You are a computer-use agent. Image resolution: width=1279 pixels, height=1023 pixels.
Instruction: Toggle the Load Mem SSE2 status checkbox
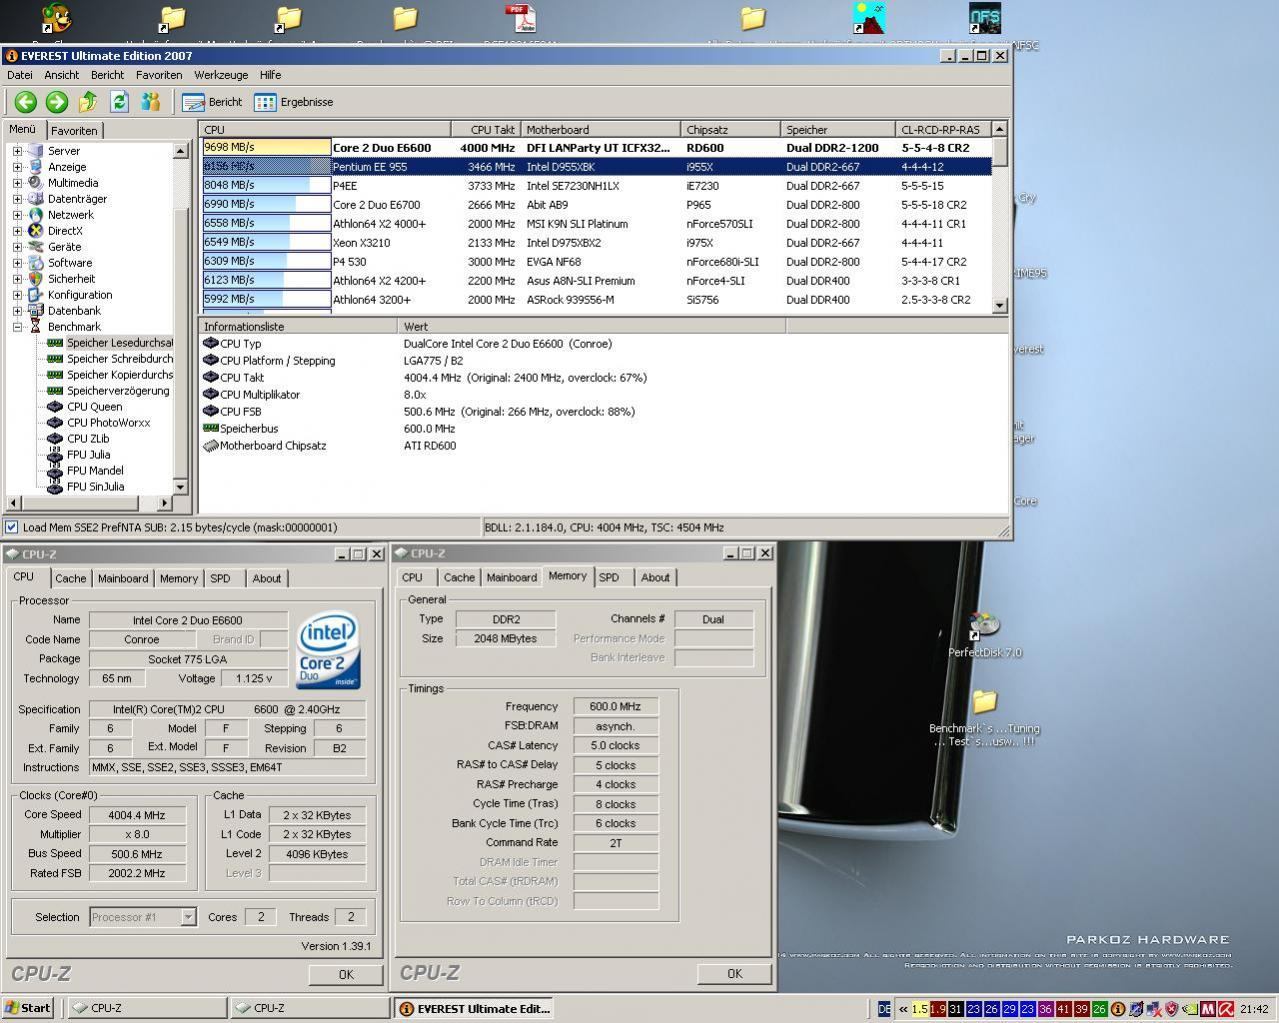coord(11,527)
